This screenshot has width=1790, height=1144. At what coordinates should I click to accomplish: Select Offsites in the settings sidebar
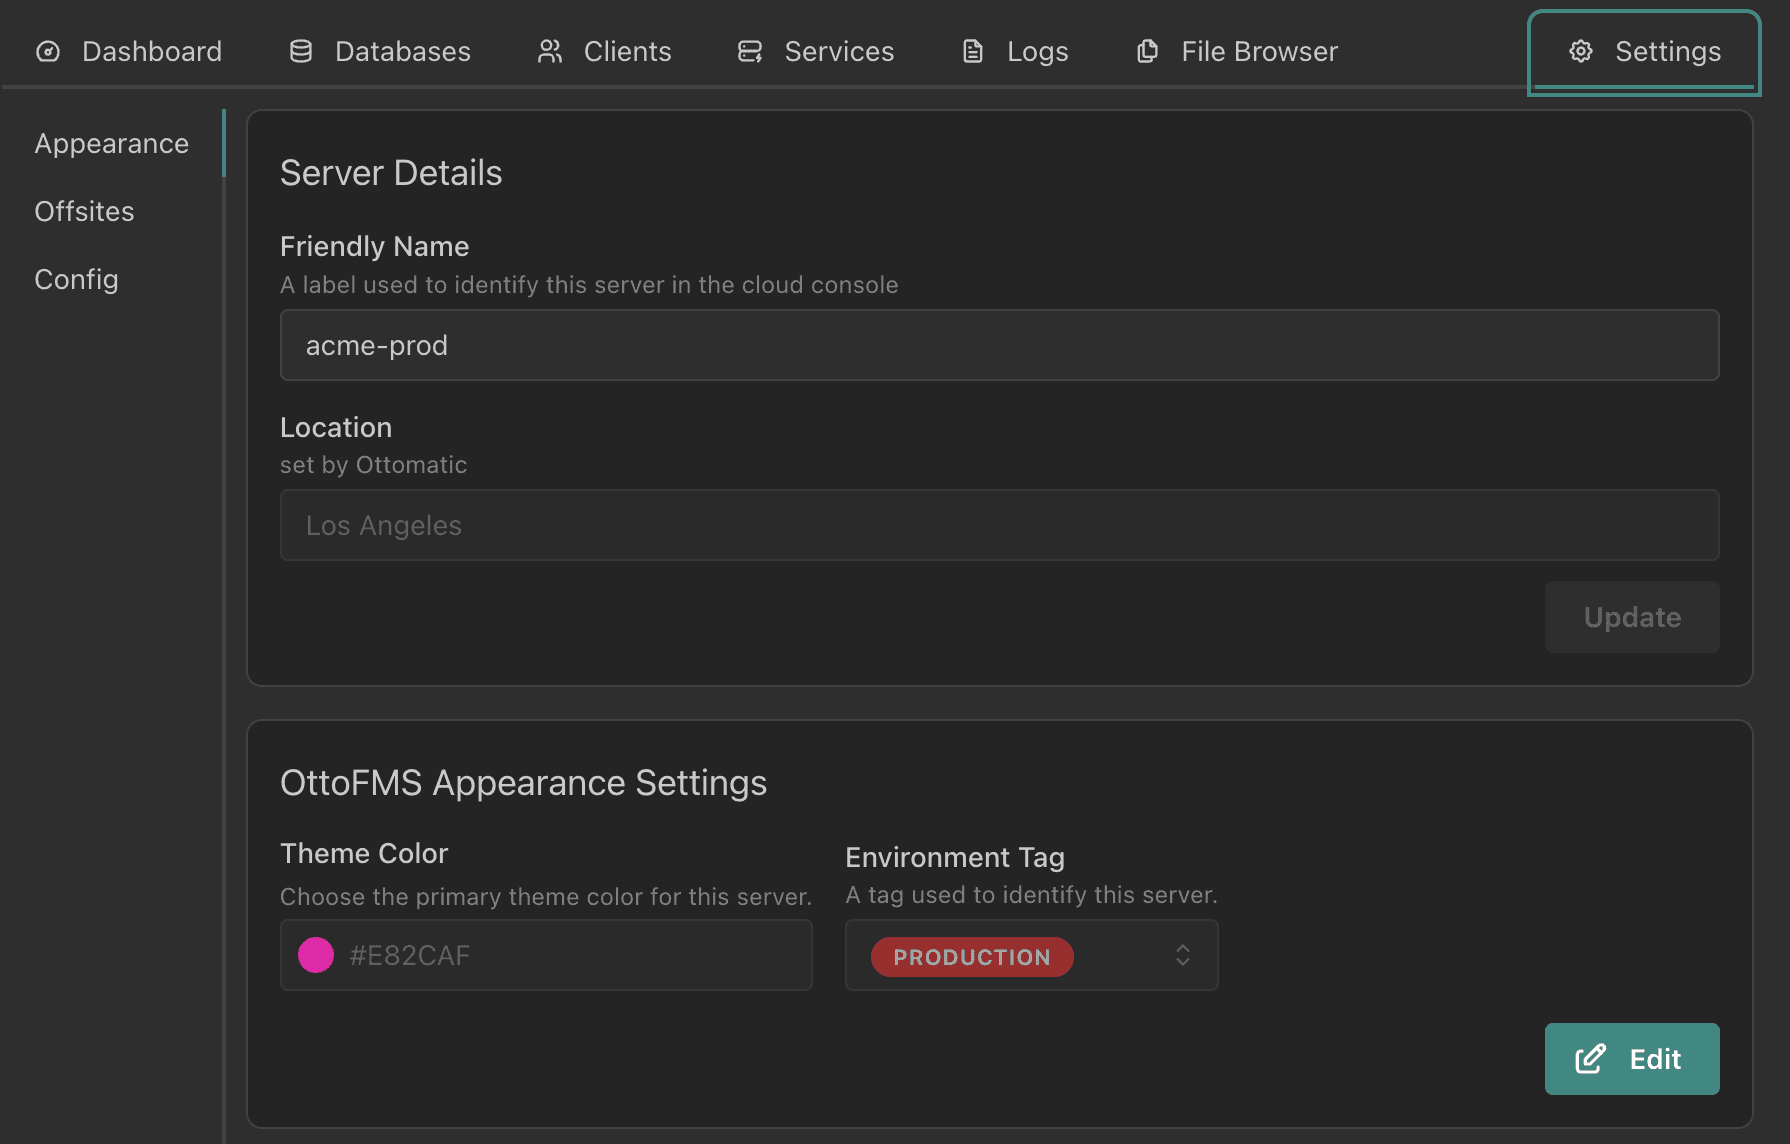click(84, 212)
